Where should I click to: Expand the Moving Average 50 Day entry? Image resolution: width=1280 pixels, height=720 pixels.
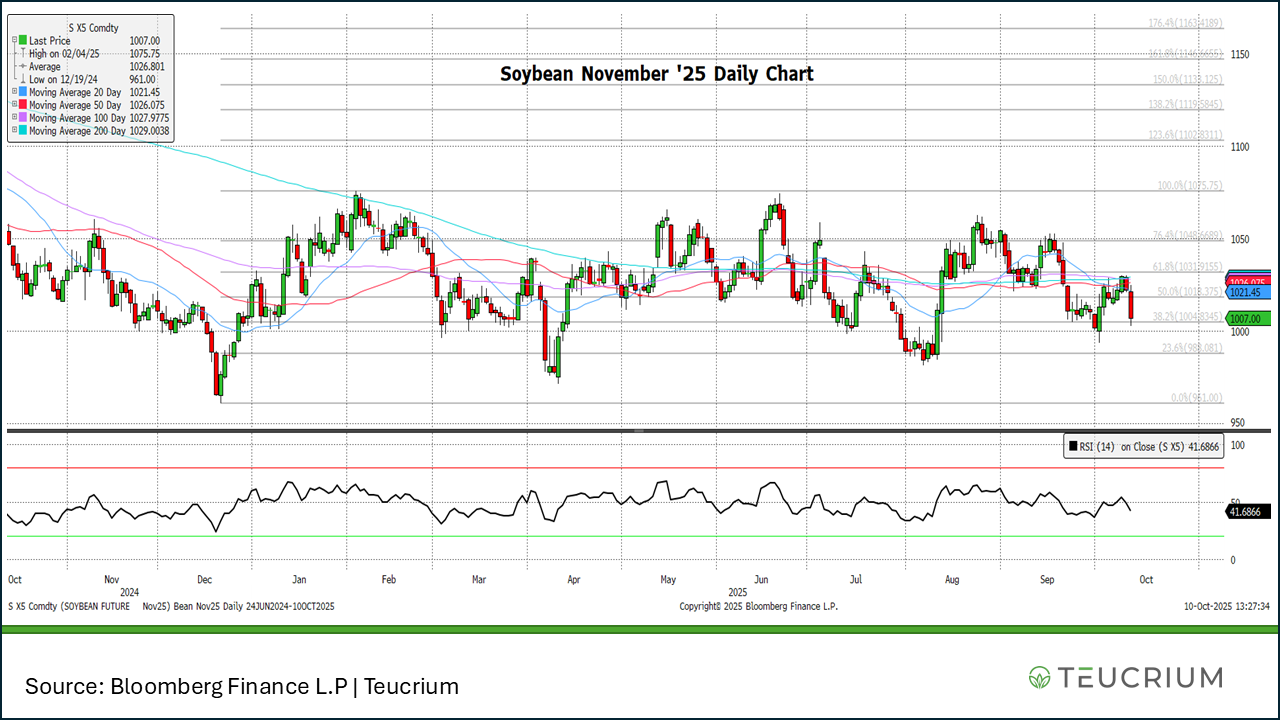pyautogui.click(x=15, y=105)
